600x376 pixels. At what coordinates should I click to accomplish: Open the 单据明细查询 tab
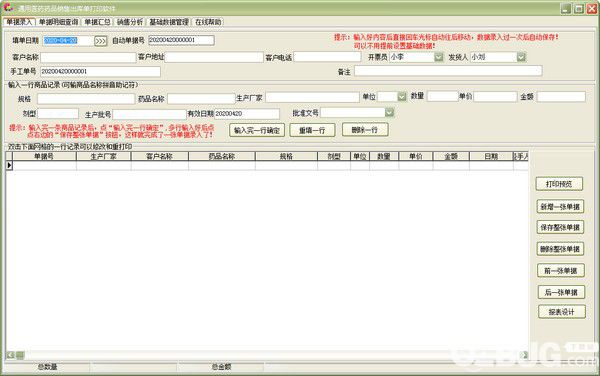click(x=59, y=22)
